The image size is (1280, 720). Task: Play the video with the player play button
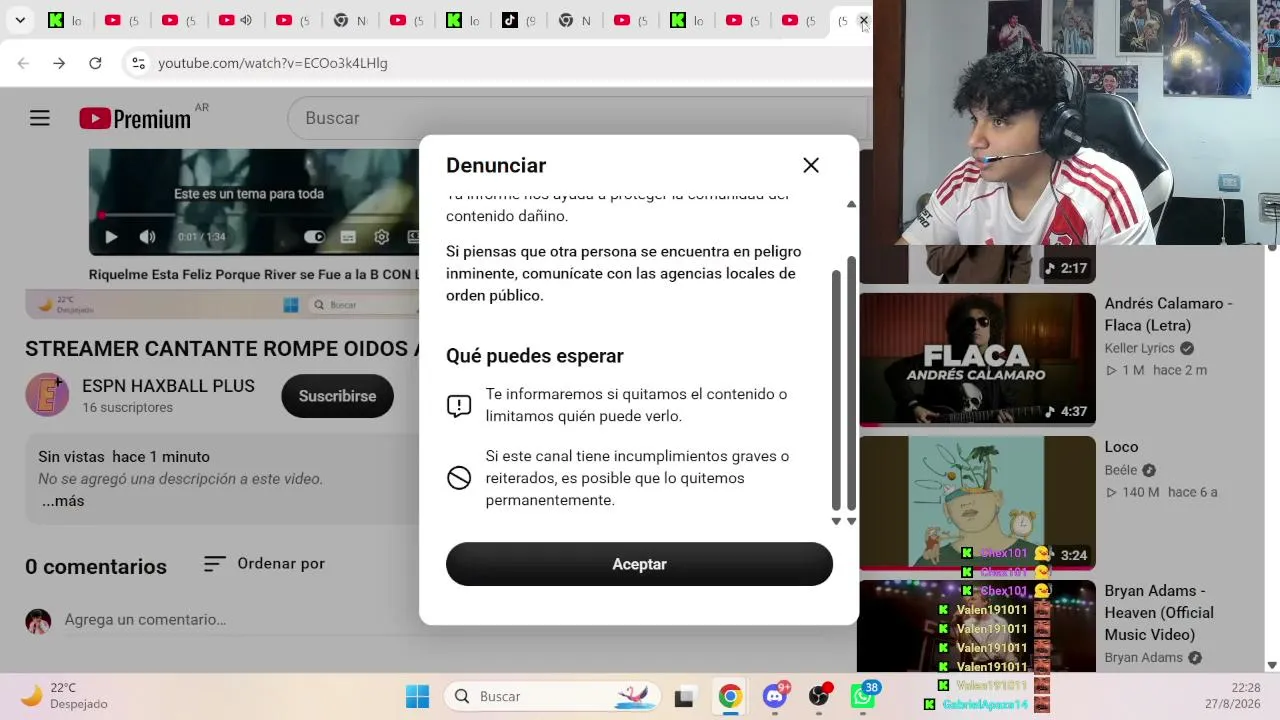[111, 237]
